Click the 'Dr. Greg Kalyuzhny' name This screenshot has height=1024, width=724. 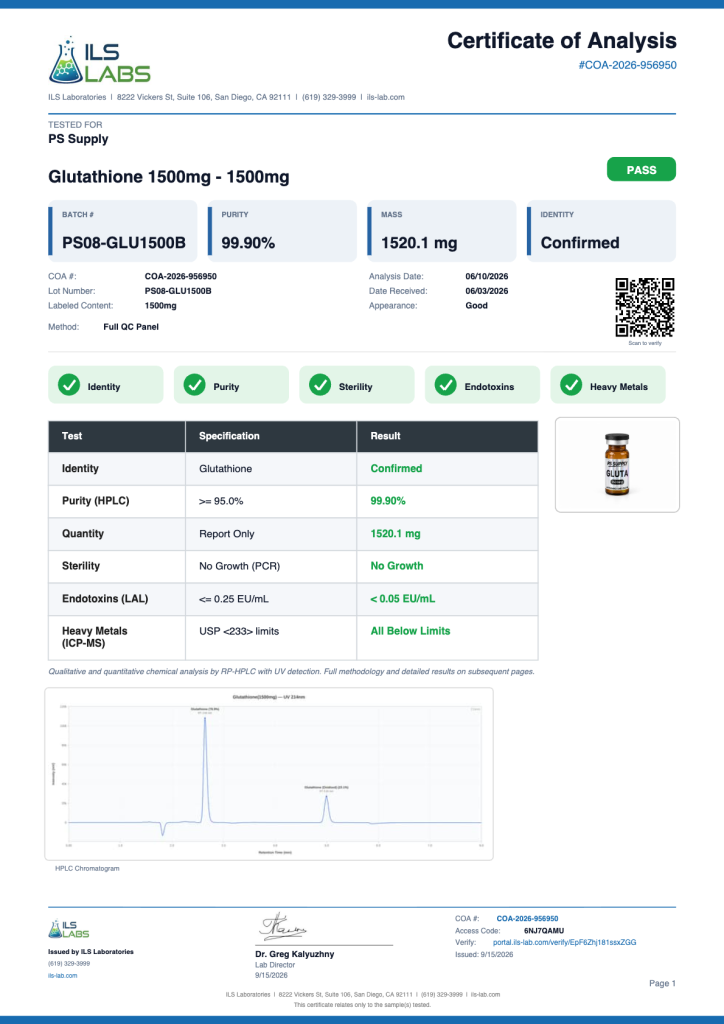click(x=294, y=954)
